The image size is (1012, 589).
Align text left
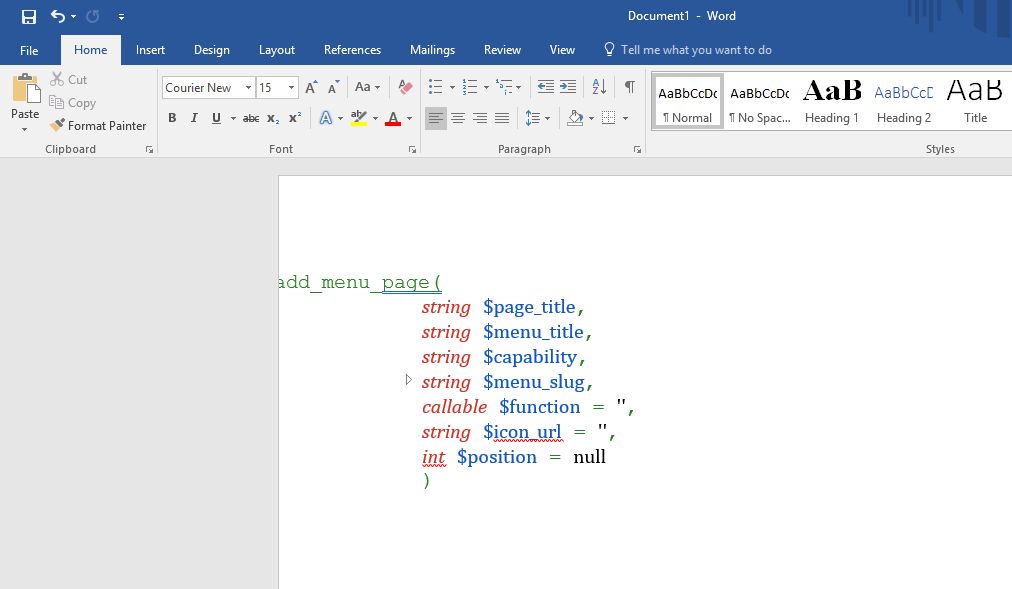click(x=436, y=118)
